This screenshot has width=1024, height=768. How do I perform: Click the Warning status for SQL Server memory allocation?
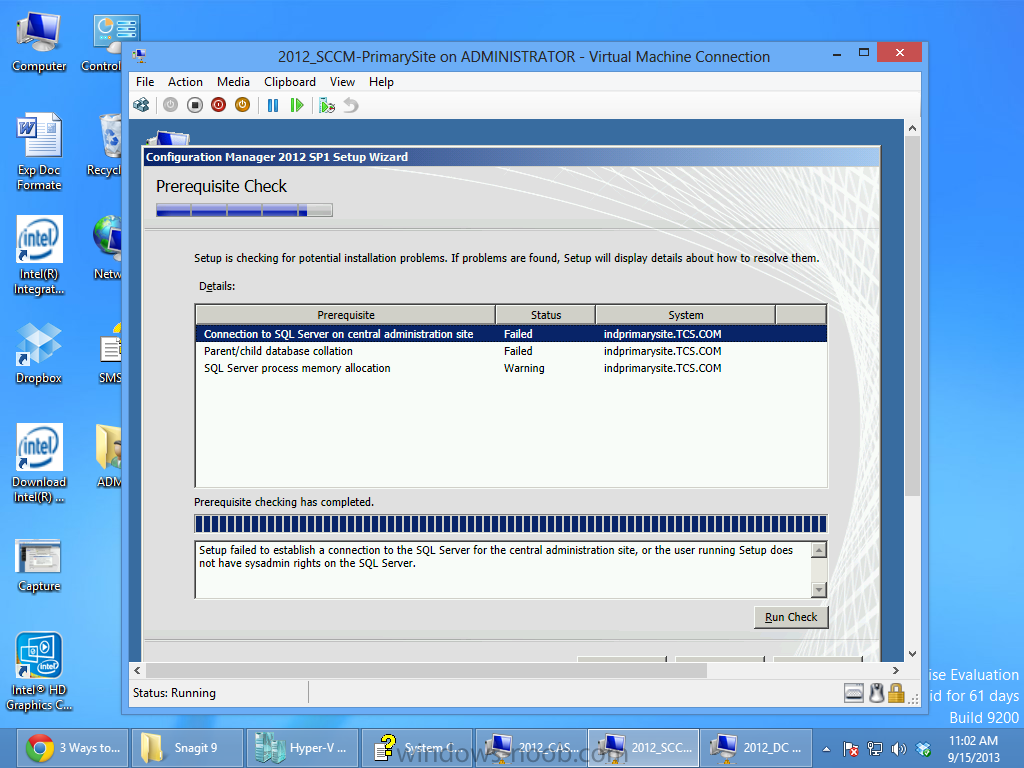click(x=524, y=368)
